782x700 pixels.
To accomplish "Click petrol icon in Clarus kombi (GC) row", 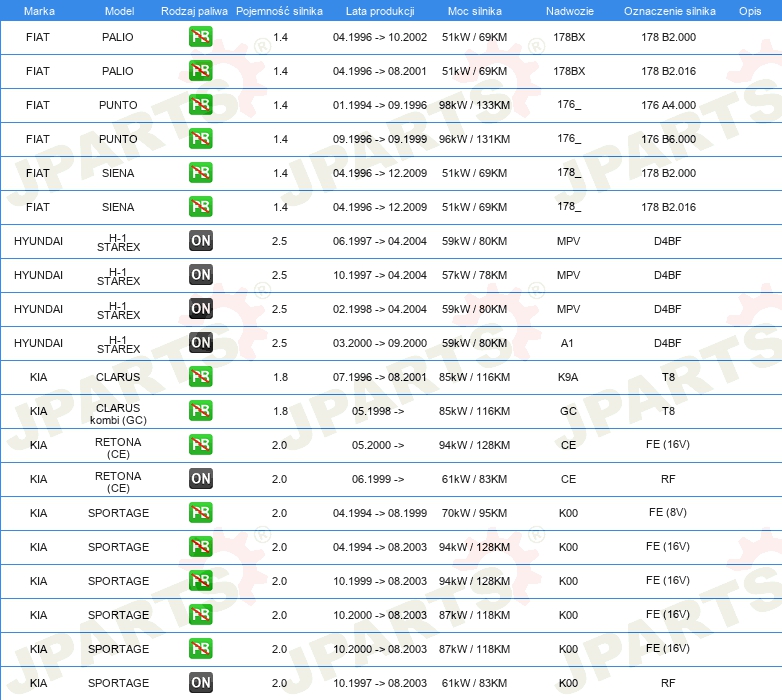I will tap(200, 410).
